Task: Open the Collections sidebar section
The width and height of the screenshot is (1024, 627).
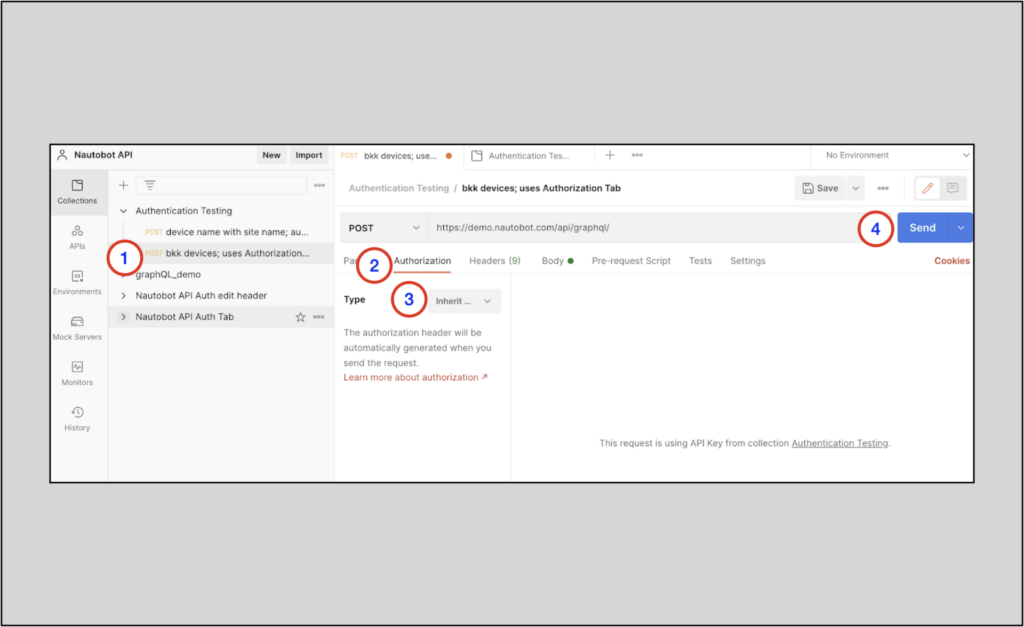Action: point(77,192)
